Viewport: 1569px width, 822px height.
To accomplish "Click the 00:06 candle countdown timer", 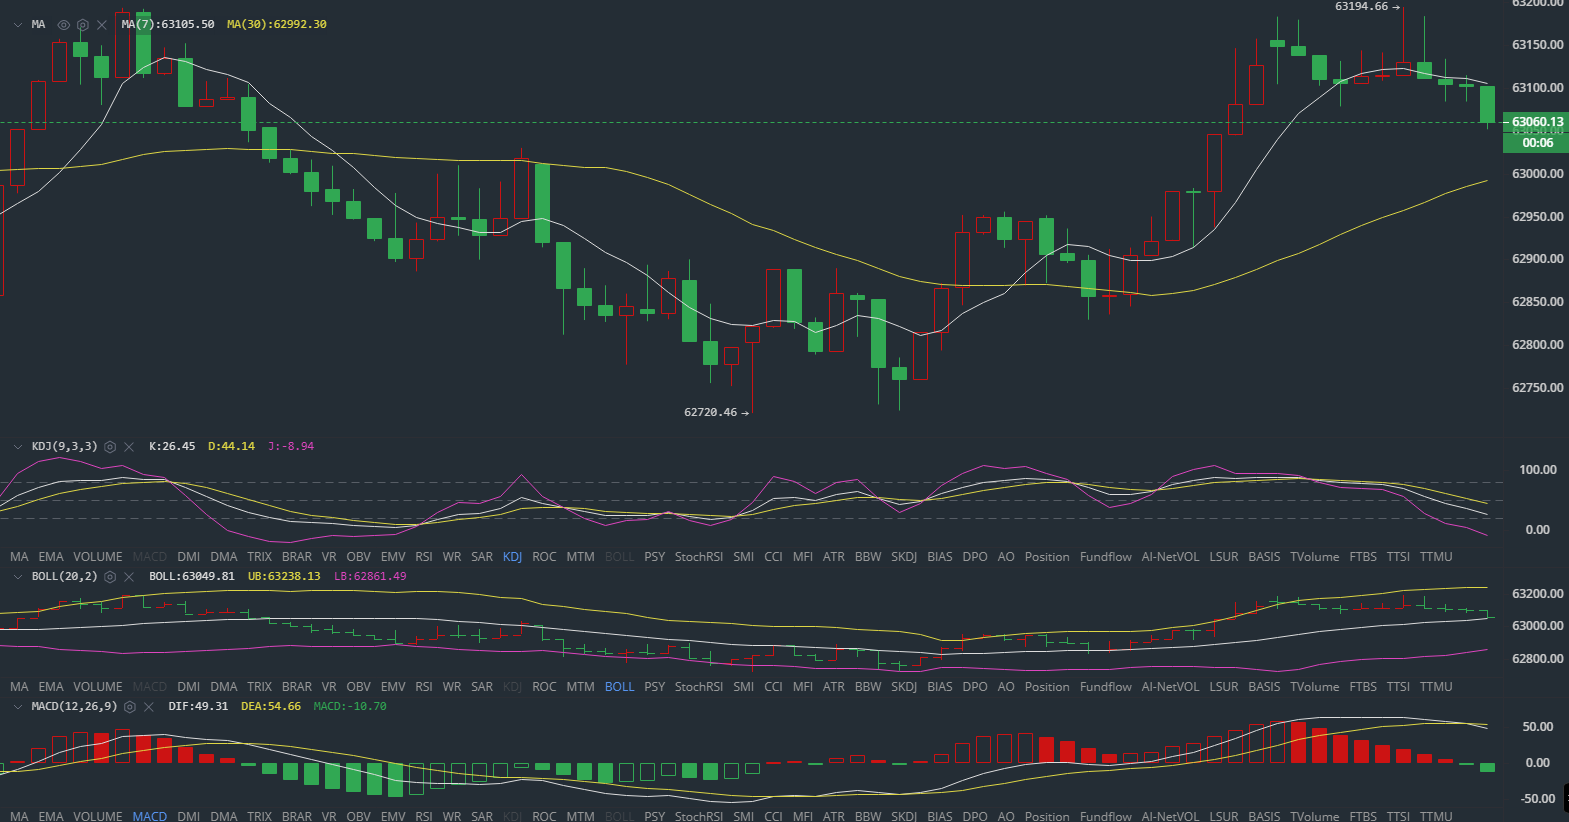I will point(1536,143).
